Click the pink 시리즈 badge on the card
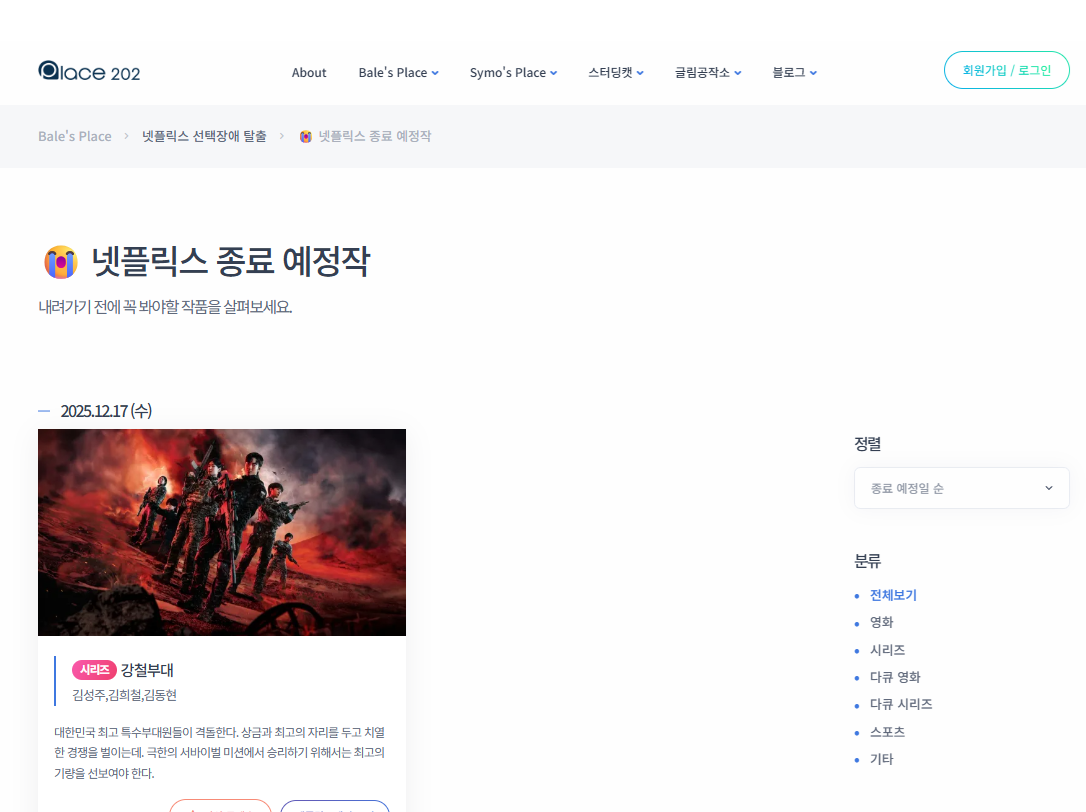The width and height of the screenshot is (1086, 812). click(x=95, y=669)
